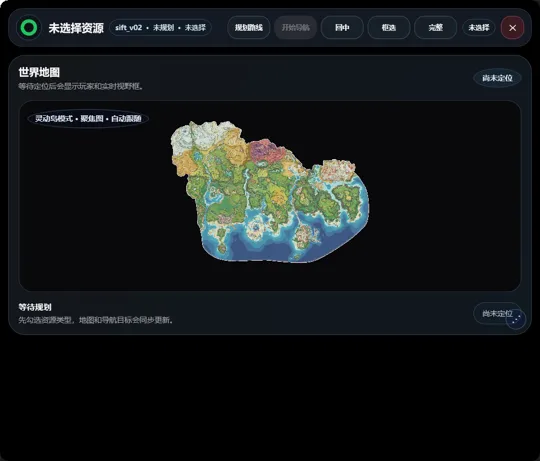
Task: Click the 完整 button
Action: coord(435,28)
